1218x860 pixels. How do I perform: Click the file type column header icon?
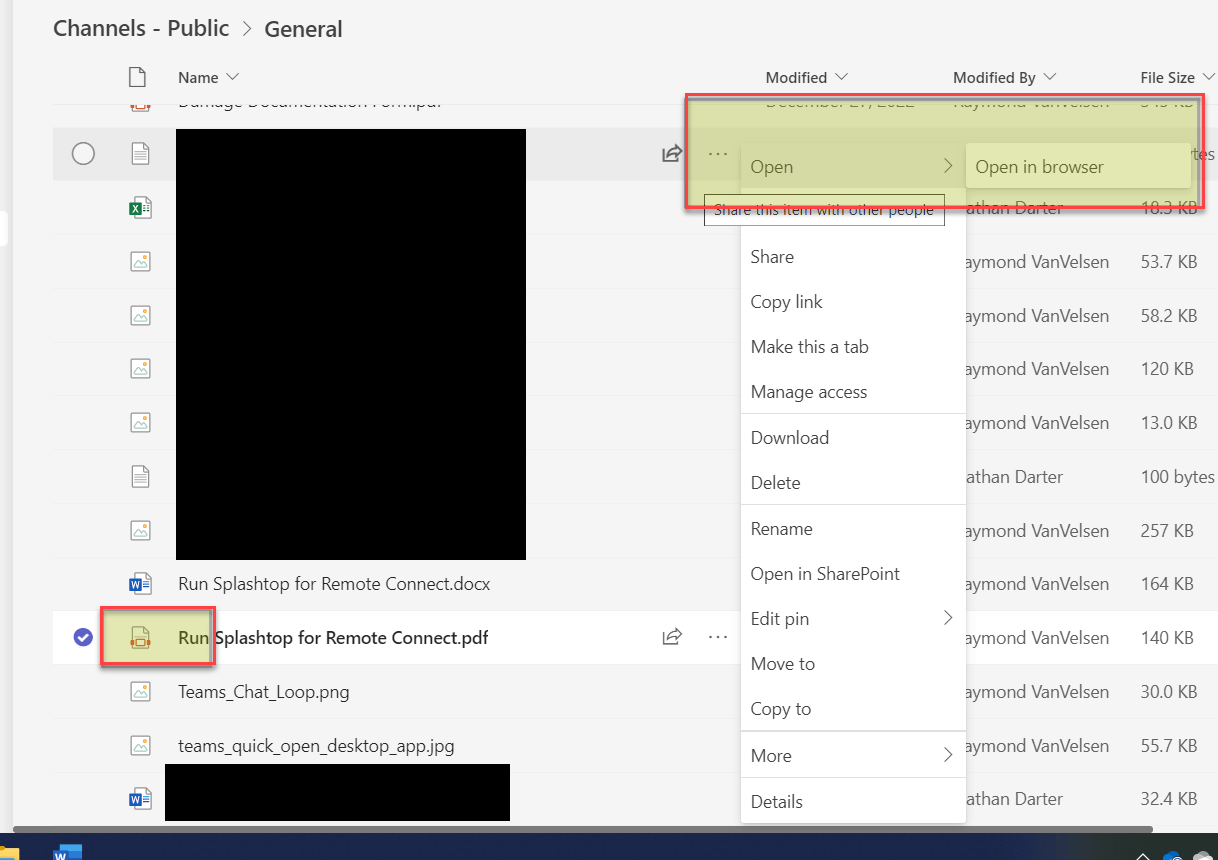[138, 77]
